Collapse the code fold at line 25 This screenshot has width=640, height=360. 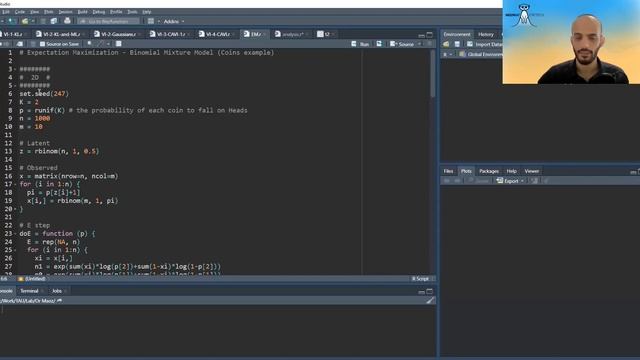pyautogui.click(x=16, y=250)
